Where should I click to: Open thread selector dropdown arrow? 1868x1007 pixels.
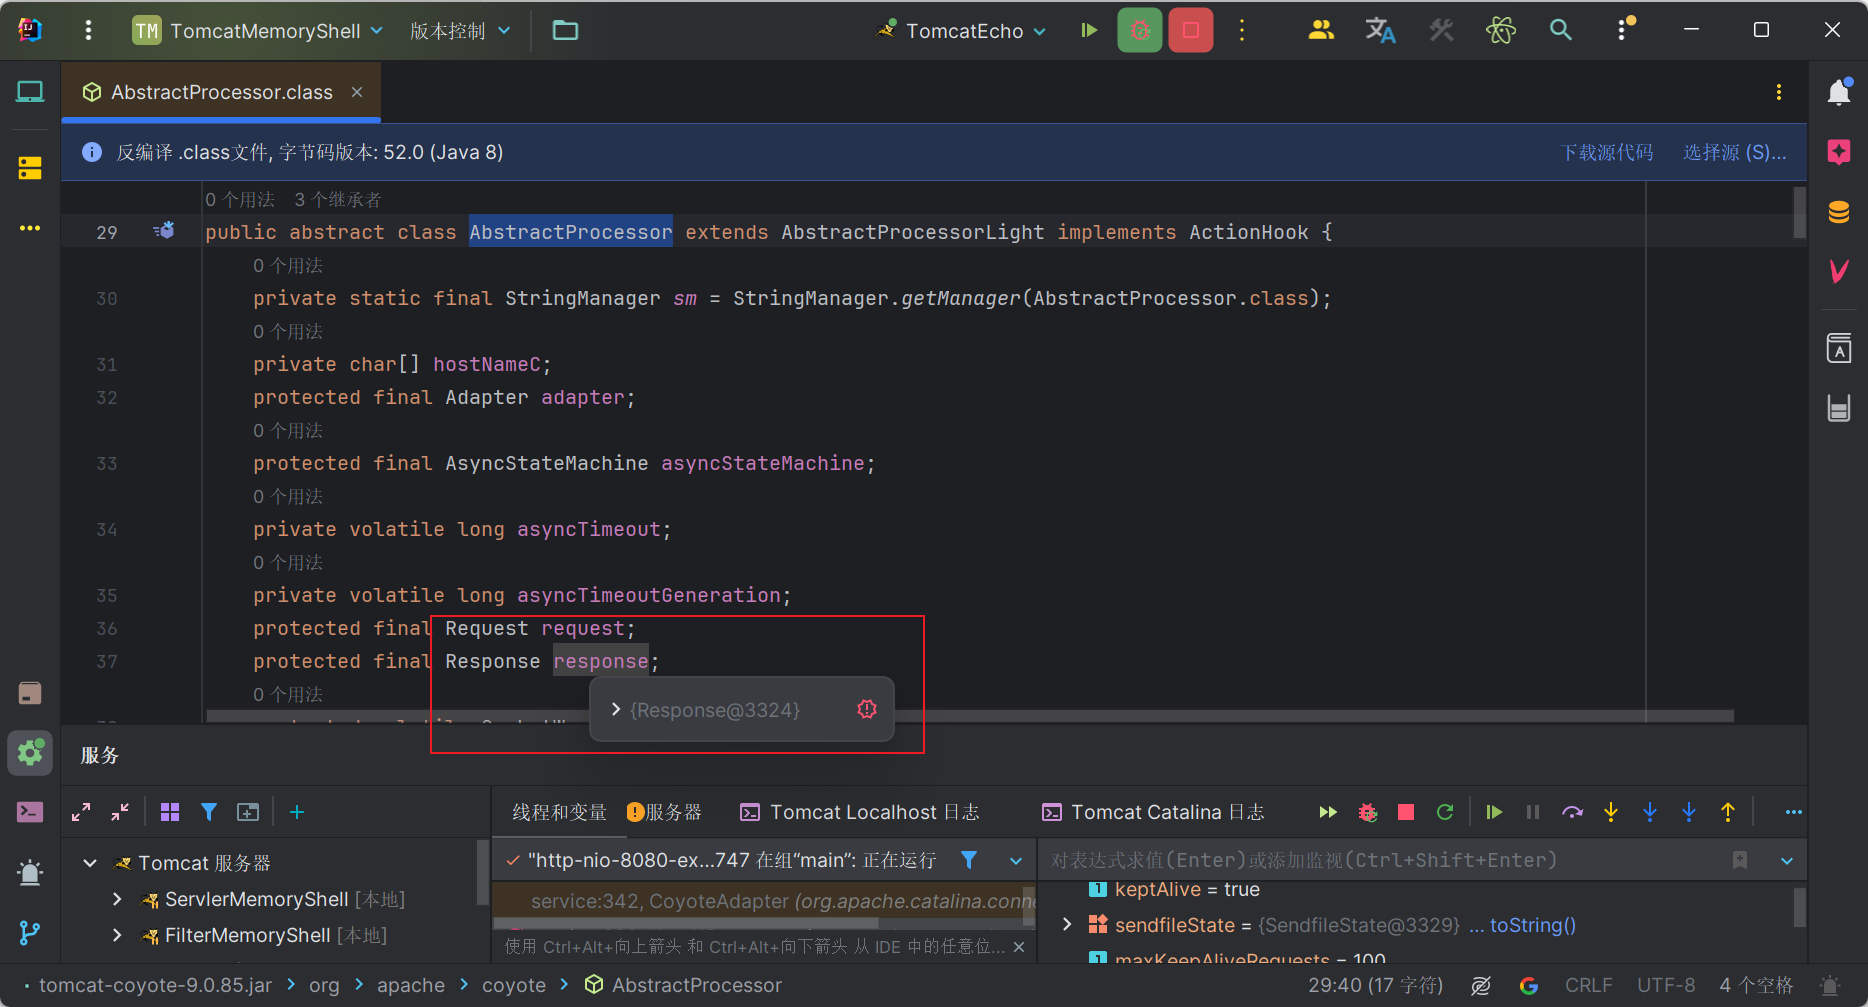1016,860
